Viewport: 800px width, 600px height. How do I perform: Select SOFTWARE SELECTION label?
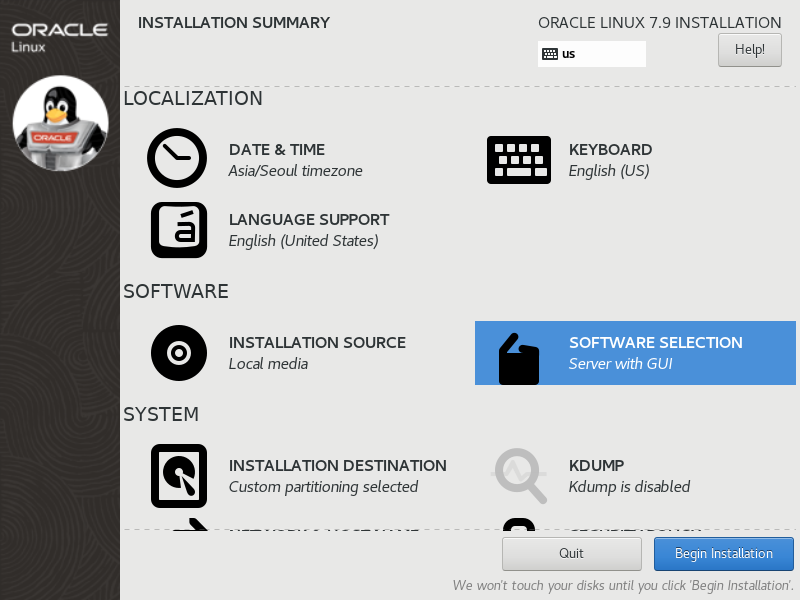pos(656,342)
